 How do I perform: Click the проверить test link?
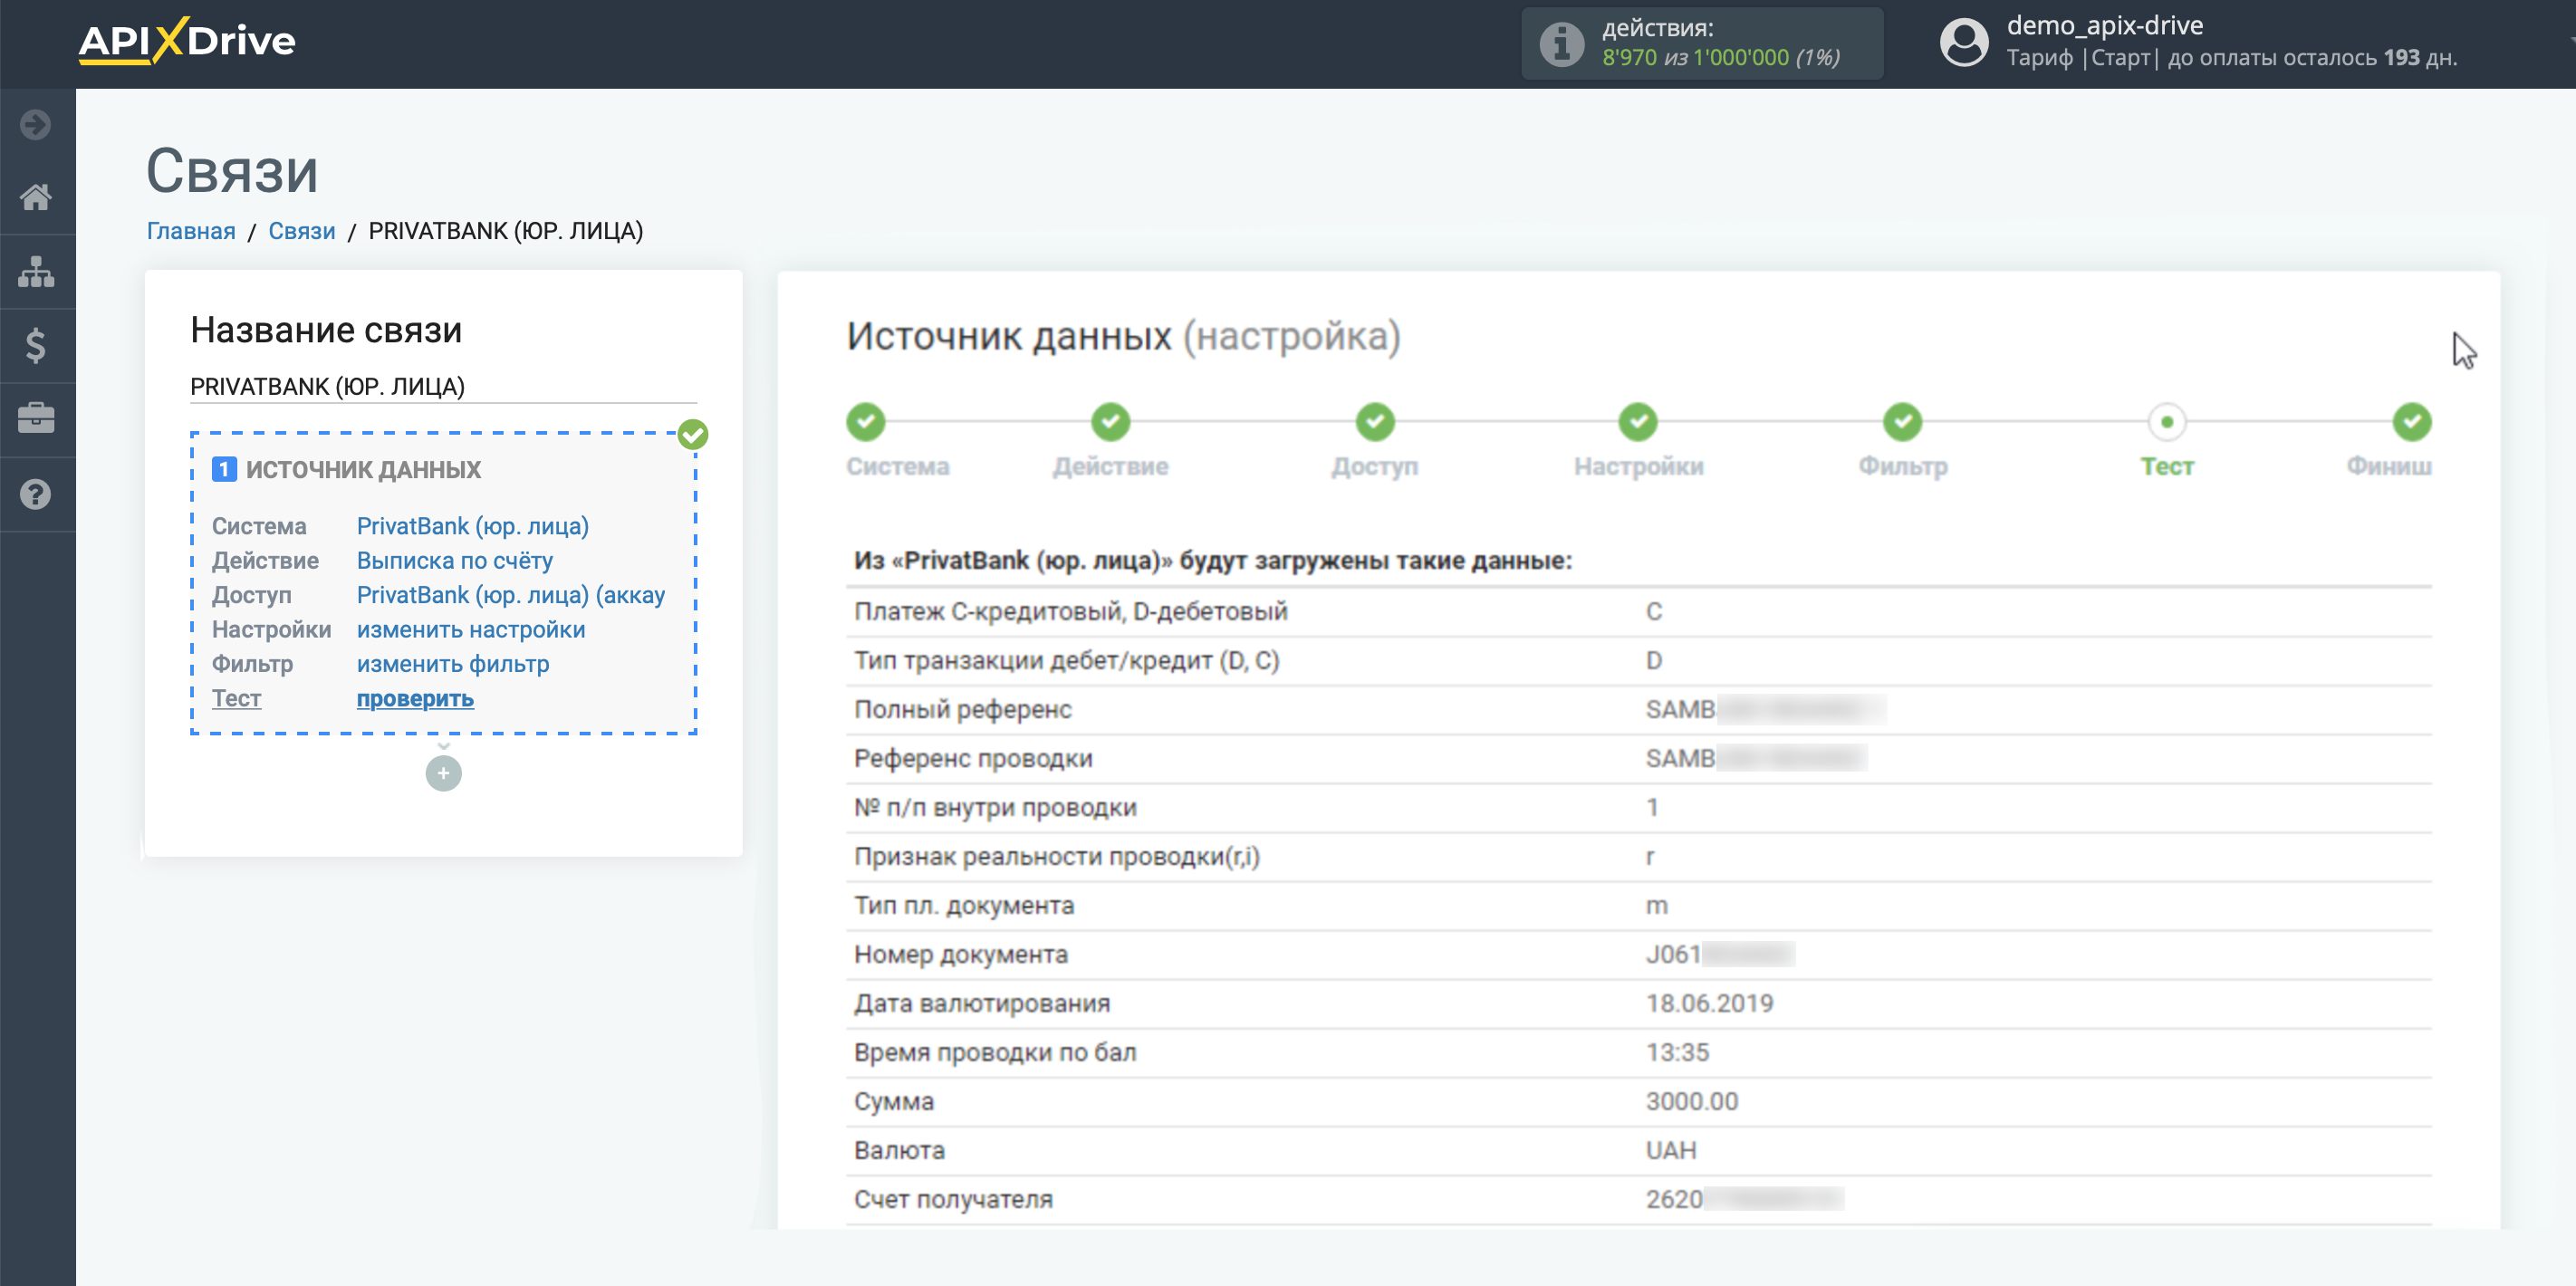click(x=415, y=699)
